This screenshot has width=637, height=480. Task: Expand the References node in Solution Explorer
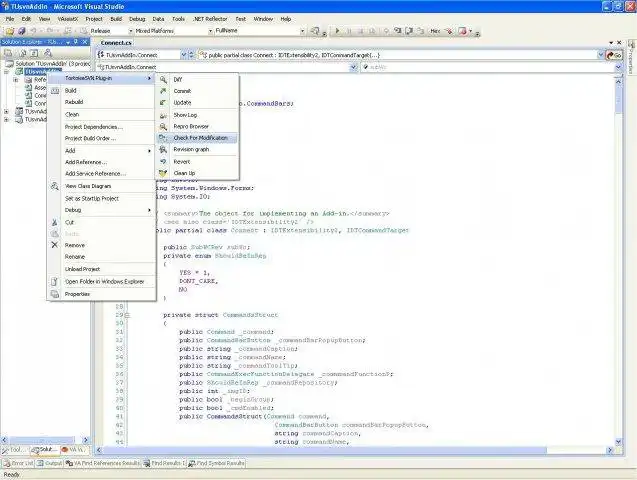(16, 80)
